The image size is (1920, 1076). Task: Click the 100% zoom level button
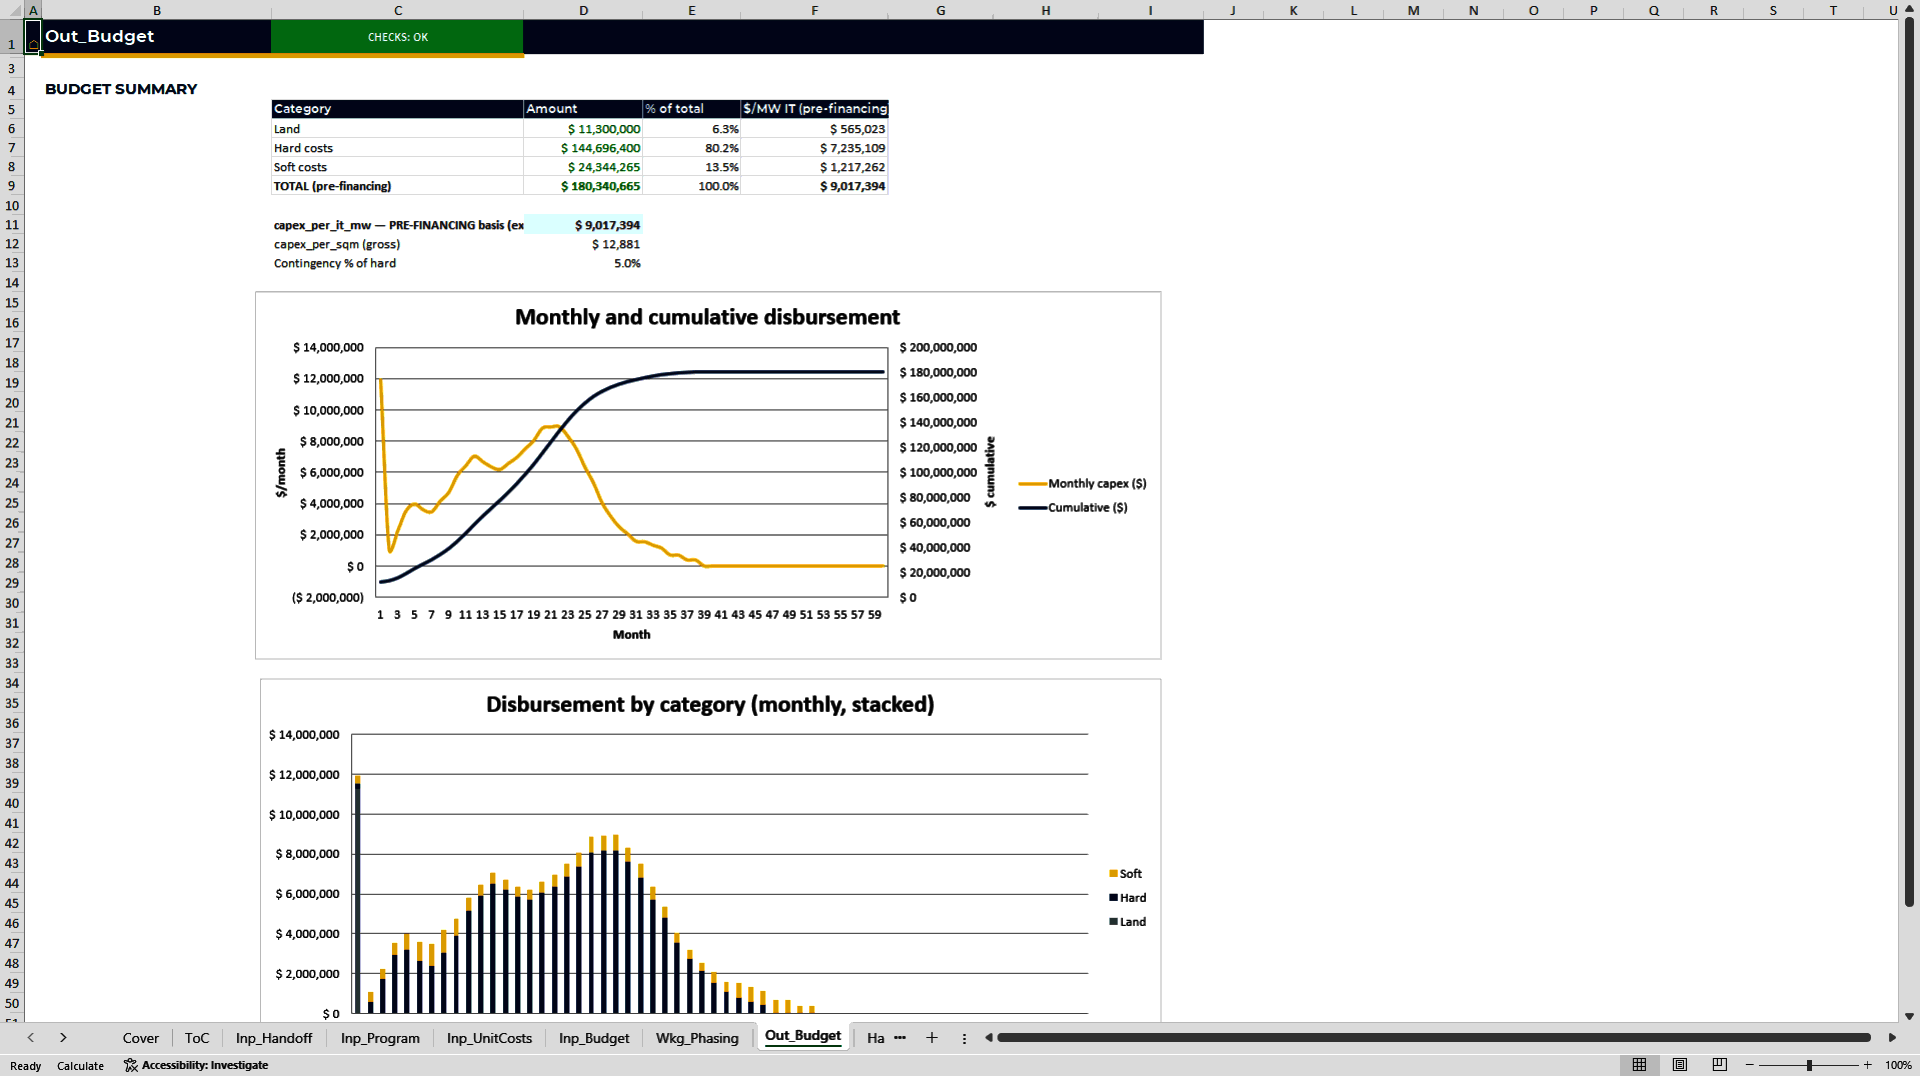pos(1898,1065)
